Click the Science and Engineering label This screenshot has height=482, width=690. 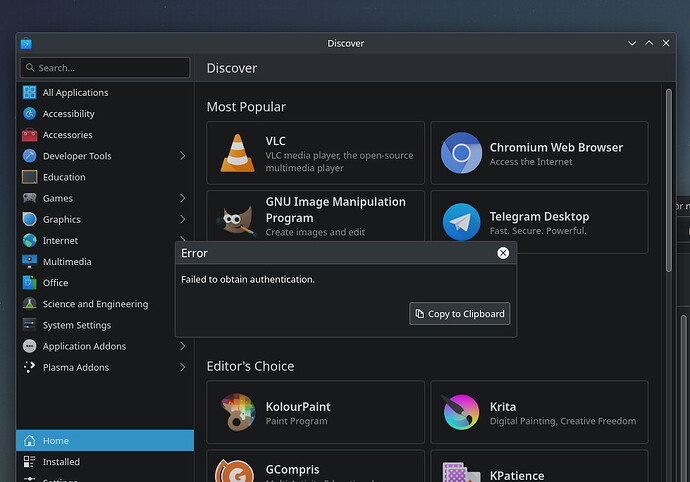point(95,304)
